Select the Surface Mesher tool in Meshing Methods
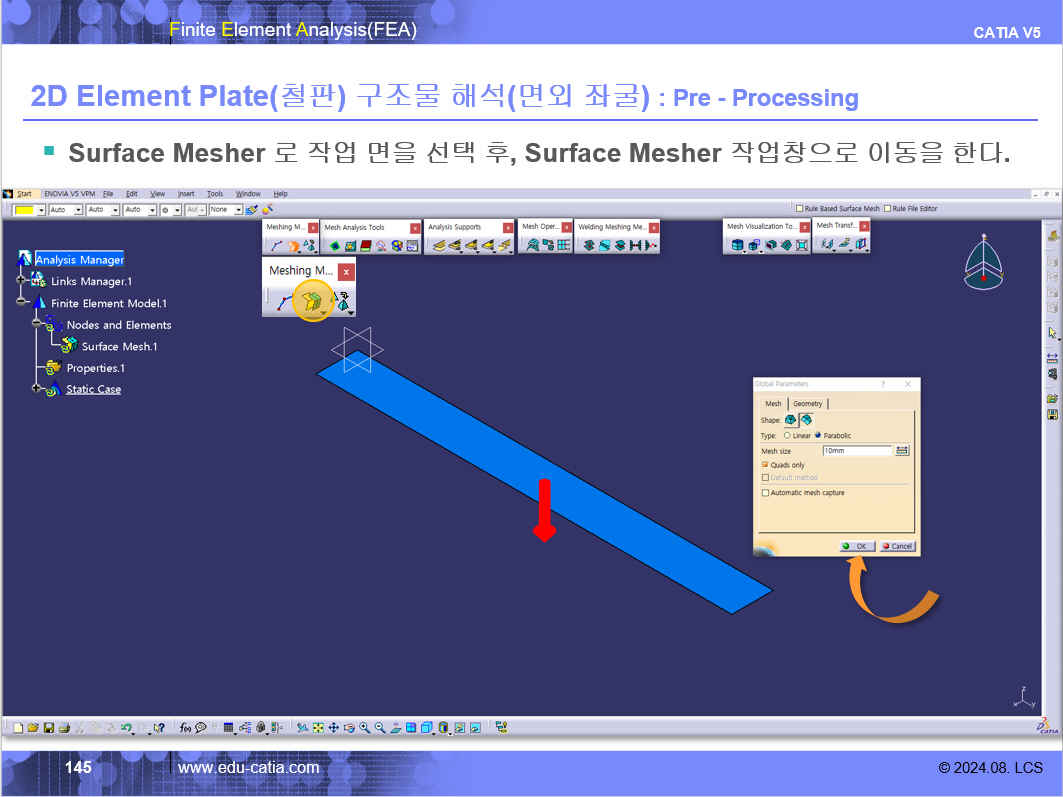This screenshot has width=1063, height=797. click(311, 301)
